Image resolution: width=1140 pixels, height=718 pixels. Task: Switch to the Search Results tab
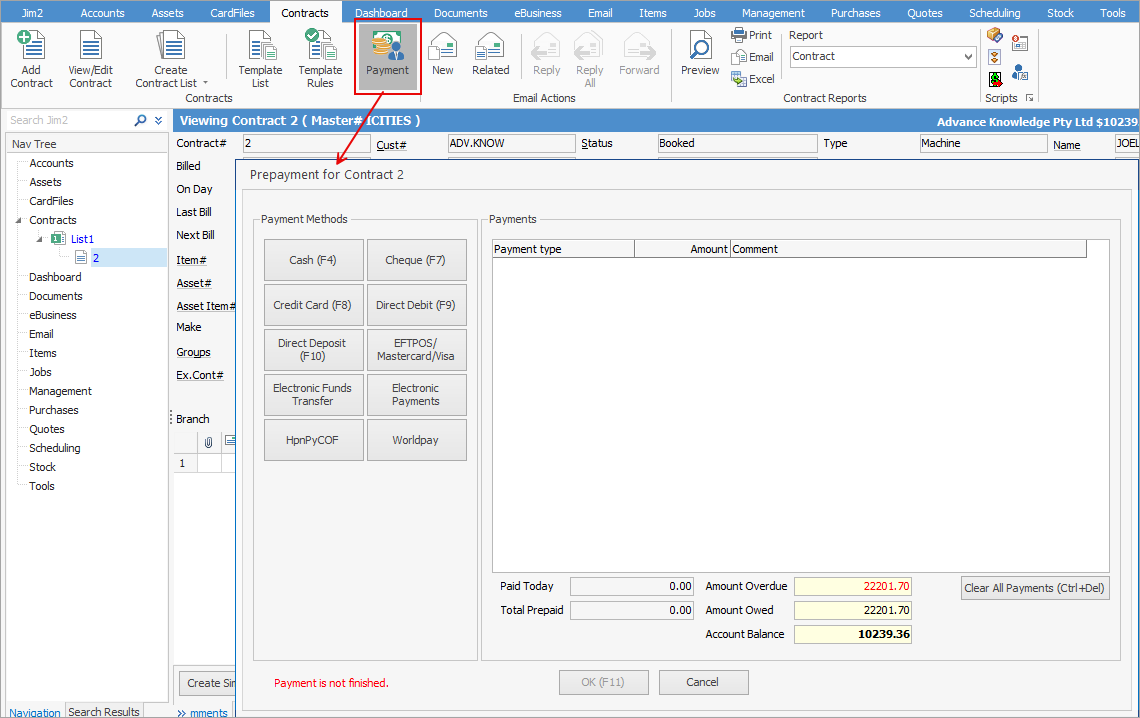[x=104, y=711]
